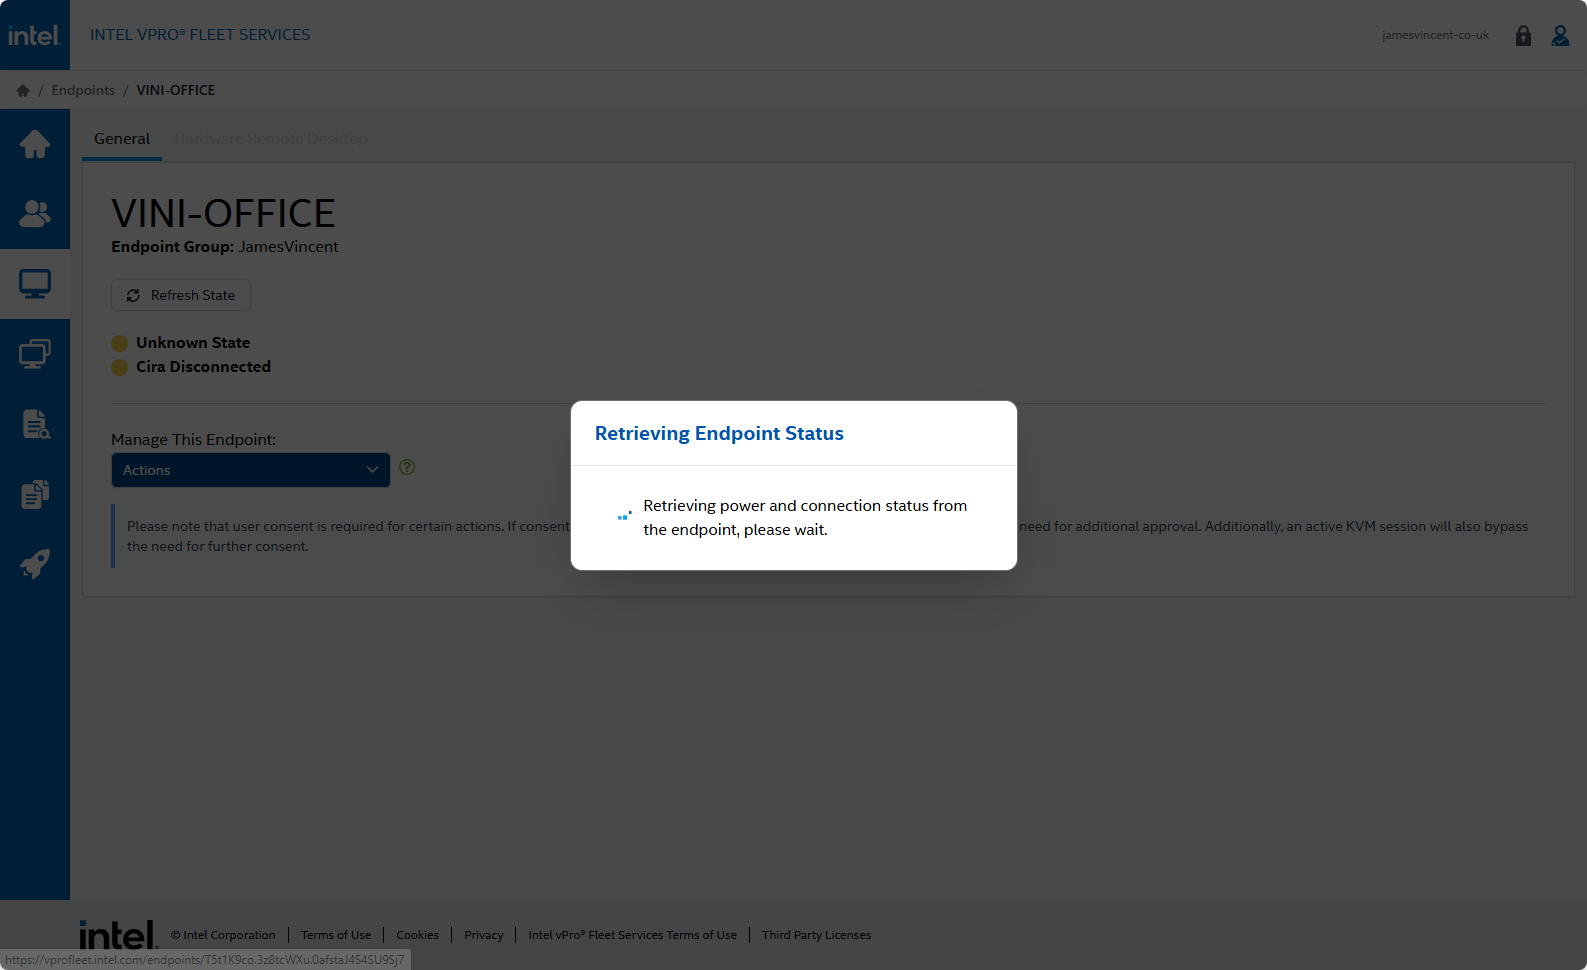Open the Privacy footer link
Image resolution: width=1587 pixels, height=970 pixels.
(483, 935)
